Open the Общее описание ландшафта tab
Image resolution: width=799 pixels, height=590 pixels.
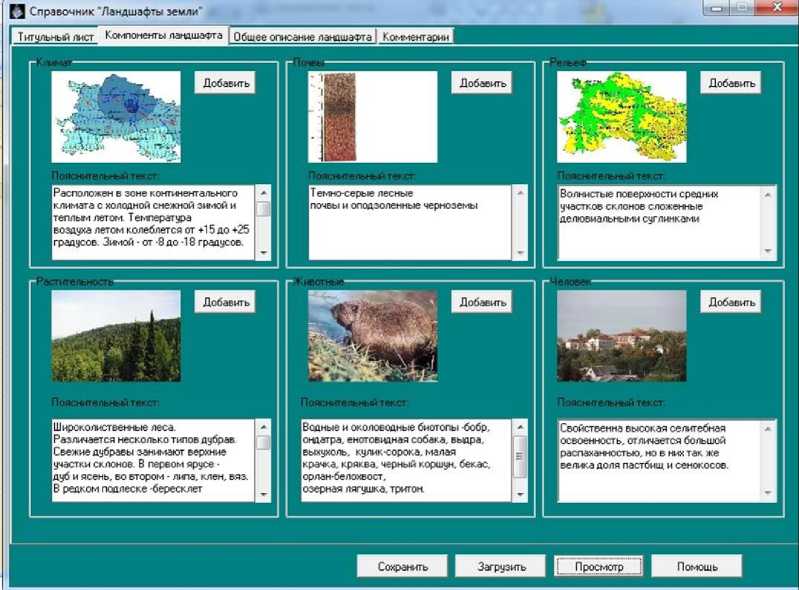coord(301,37)
